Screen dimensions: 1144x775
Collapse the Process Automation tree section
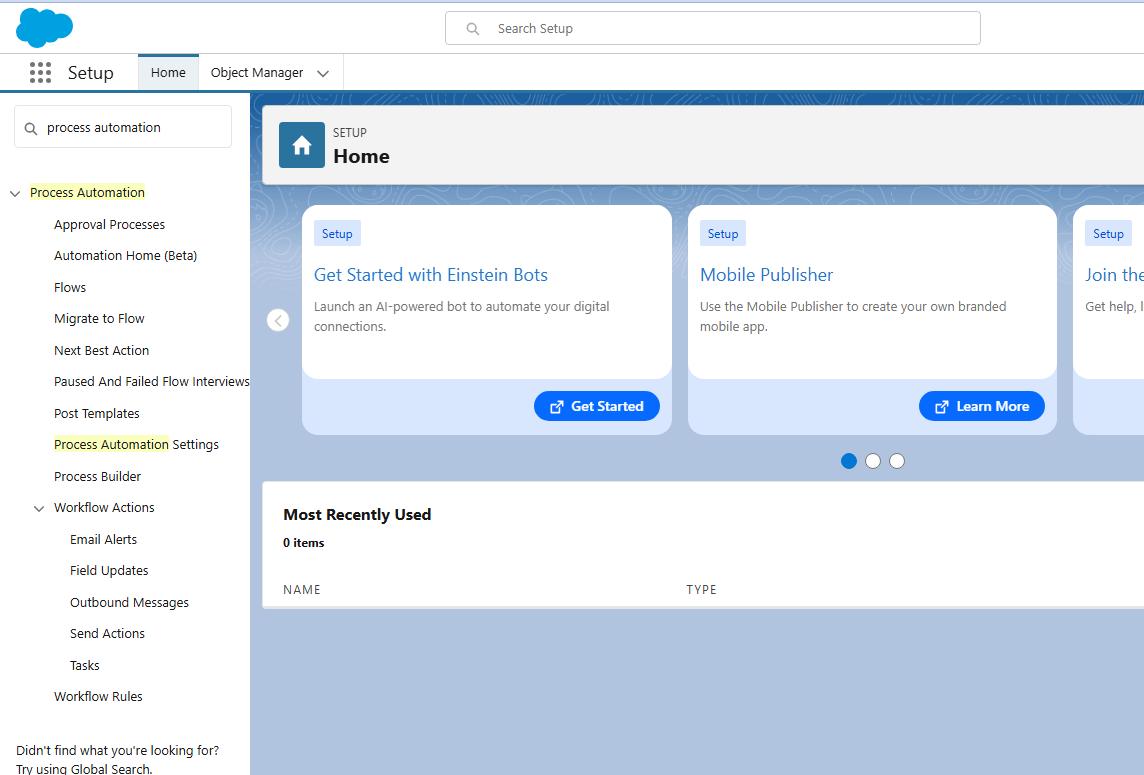(x=14, y=192)
